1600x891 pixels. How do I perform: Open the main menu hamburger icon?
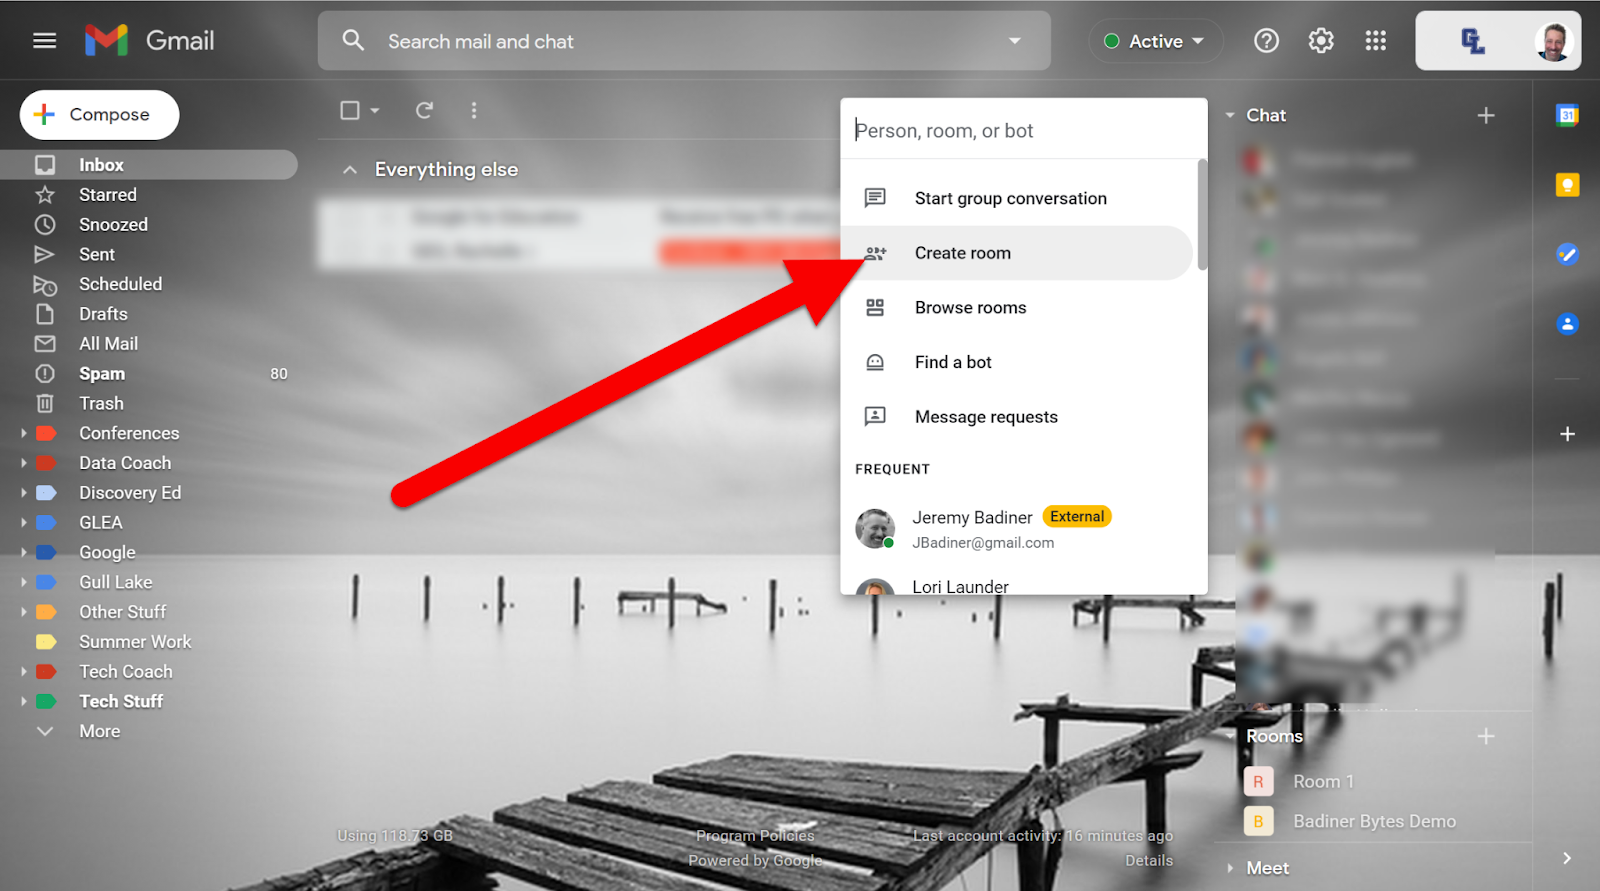(44, 41)
